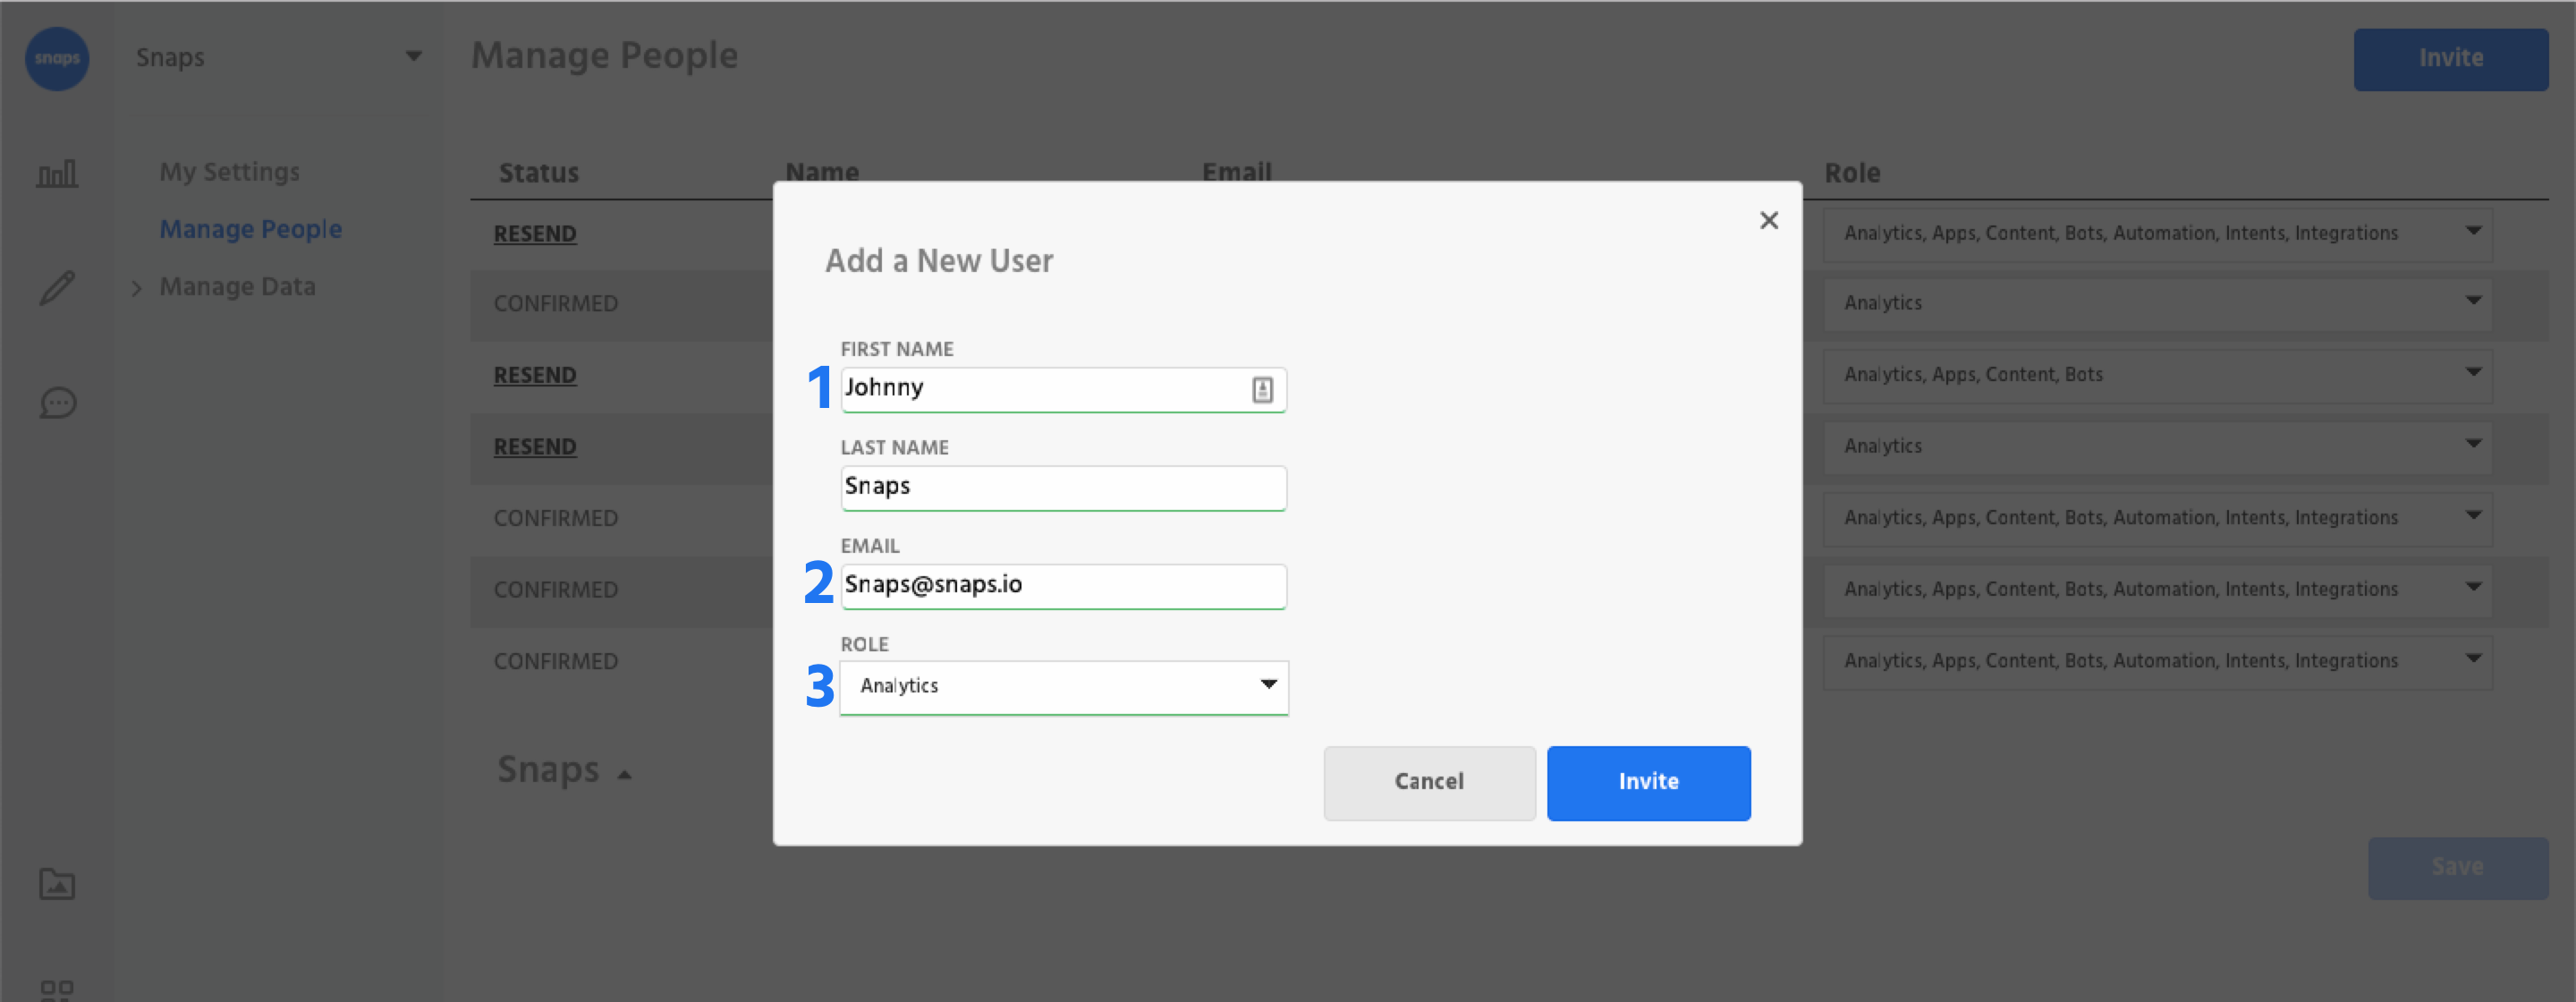Viewport: 2576px width, 1002px height.
Task: Open role dropdown in third RESEND row
Action: tap(2157, 446)
